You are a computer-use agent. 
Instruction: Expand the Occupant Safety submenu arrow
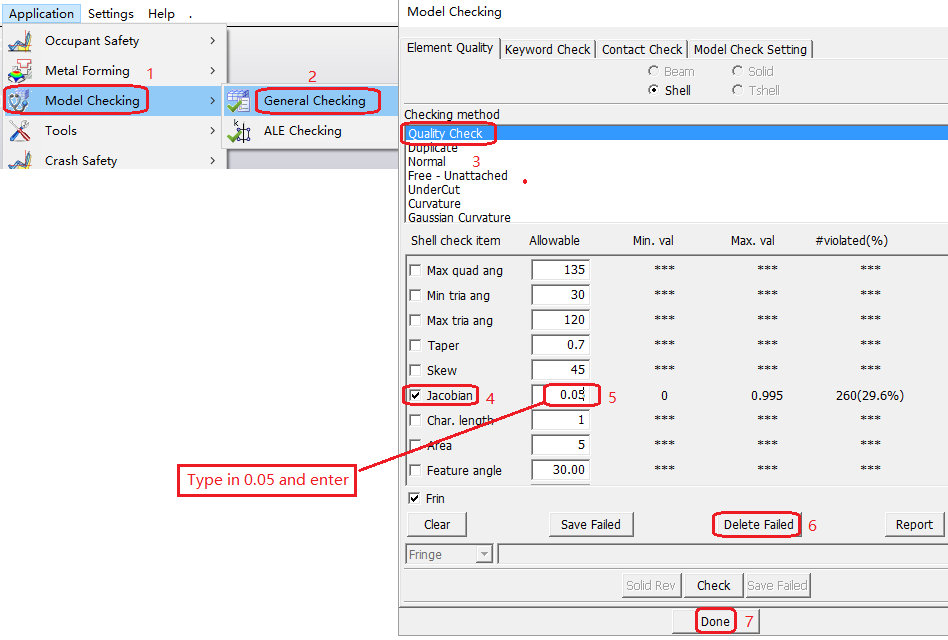tap(213, 41)
